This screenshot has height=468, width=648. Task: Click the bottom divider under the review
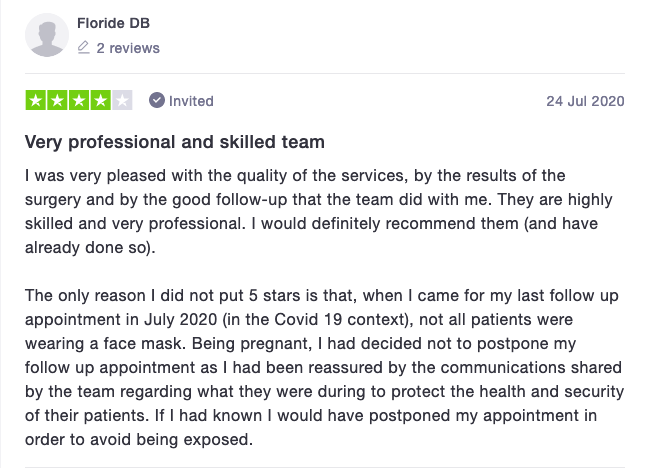(x=325, y=467)
